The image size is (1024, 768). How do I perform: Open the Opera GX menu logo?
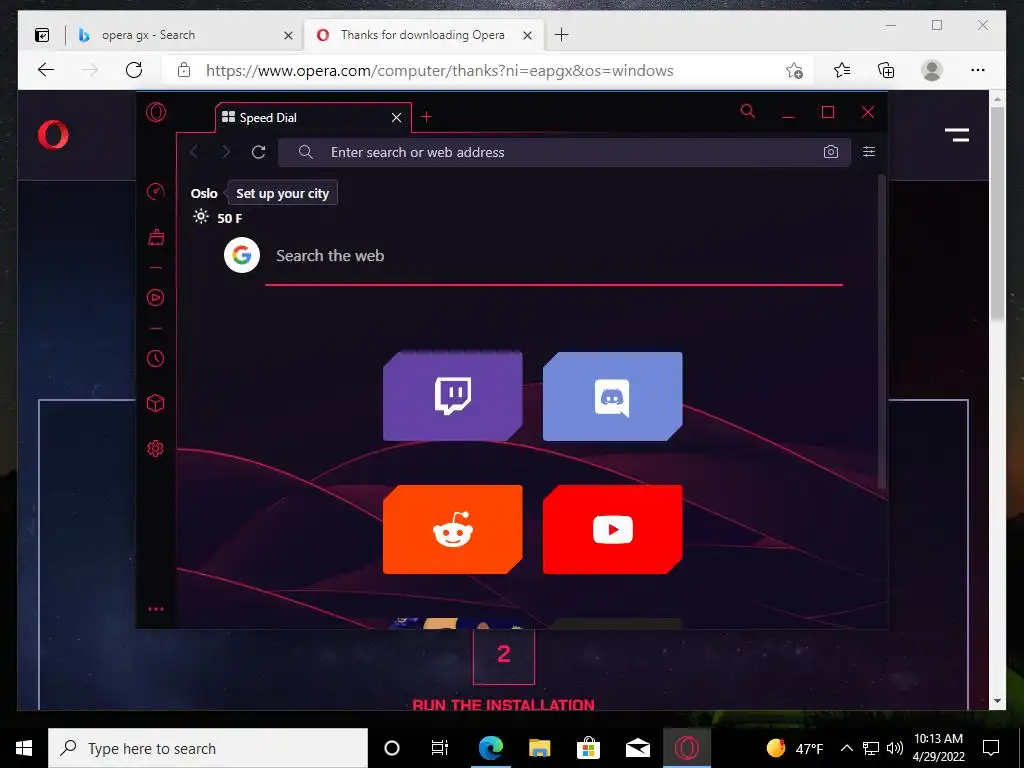click(x=155, y=112)
